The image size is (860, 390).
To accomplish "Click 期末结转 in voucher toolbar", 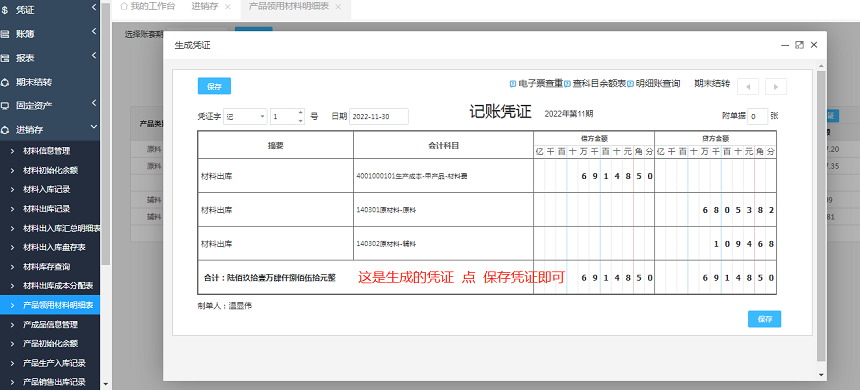I will (712, 84).
